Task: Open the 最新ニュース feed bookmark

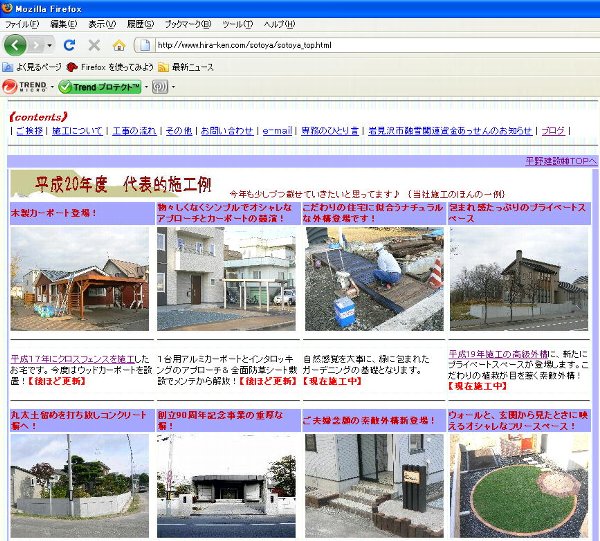Action: (186, 67)
